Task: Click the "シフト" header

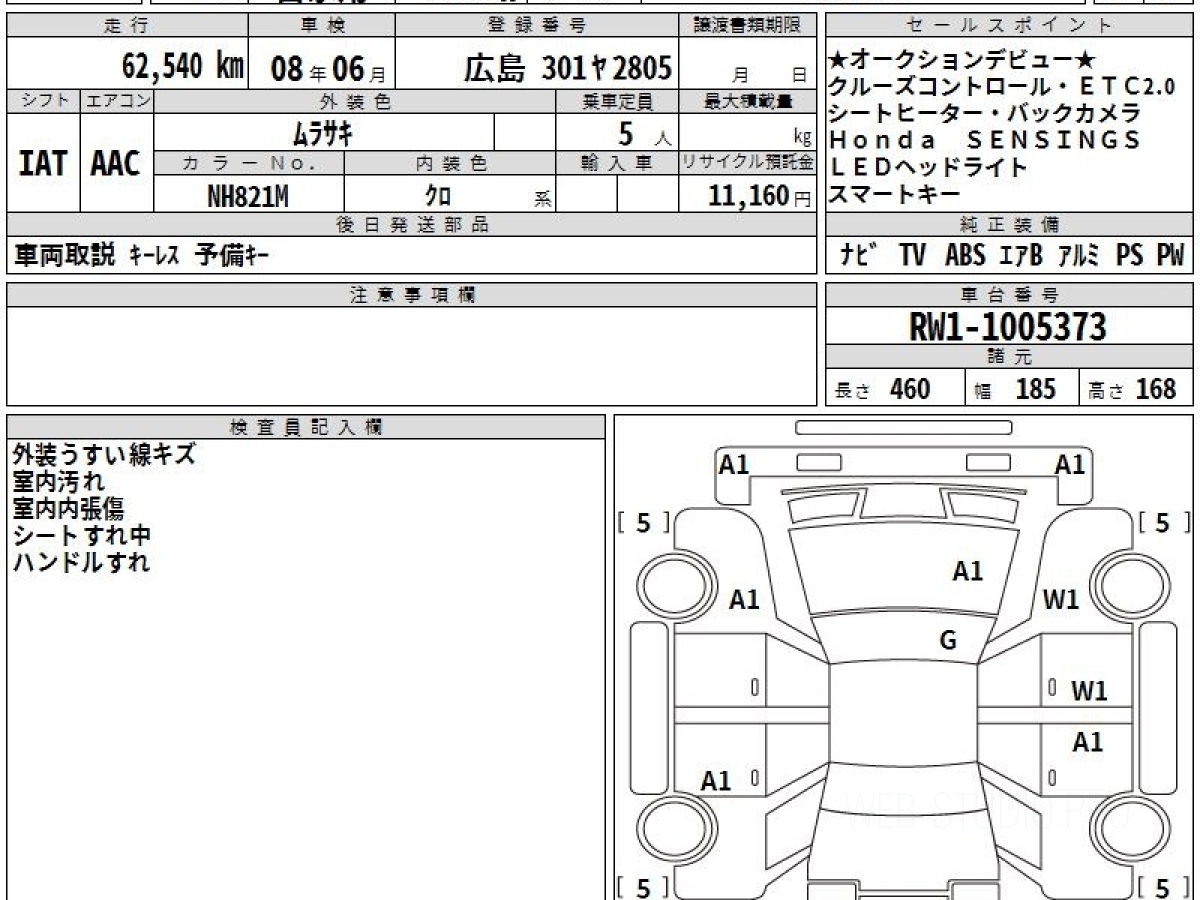Action: pyautogui.click(x=43, y=101)
